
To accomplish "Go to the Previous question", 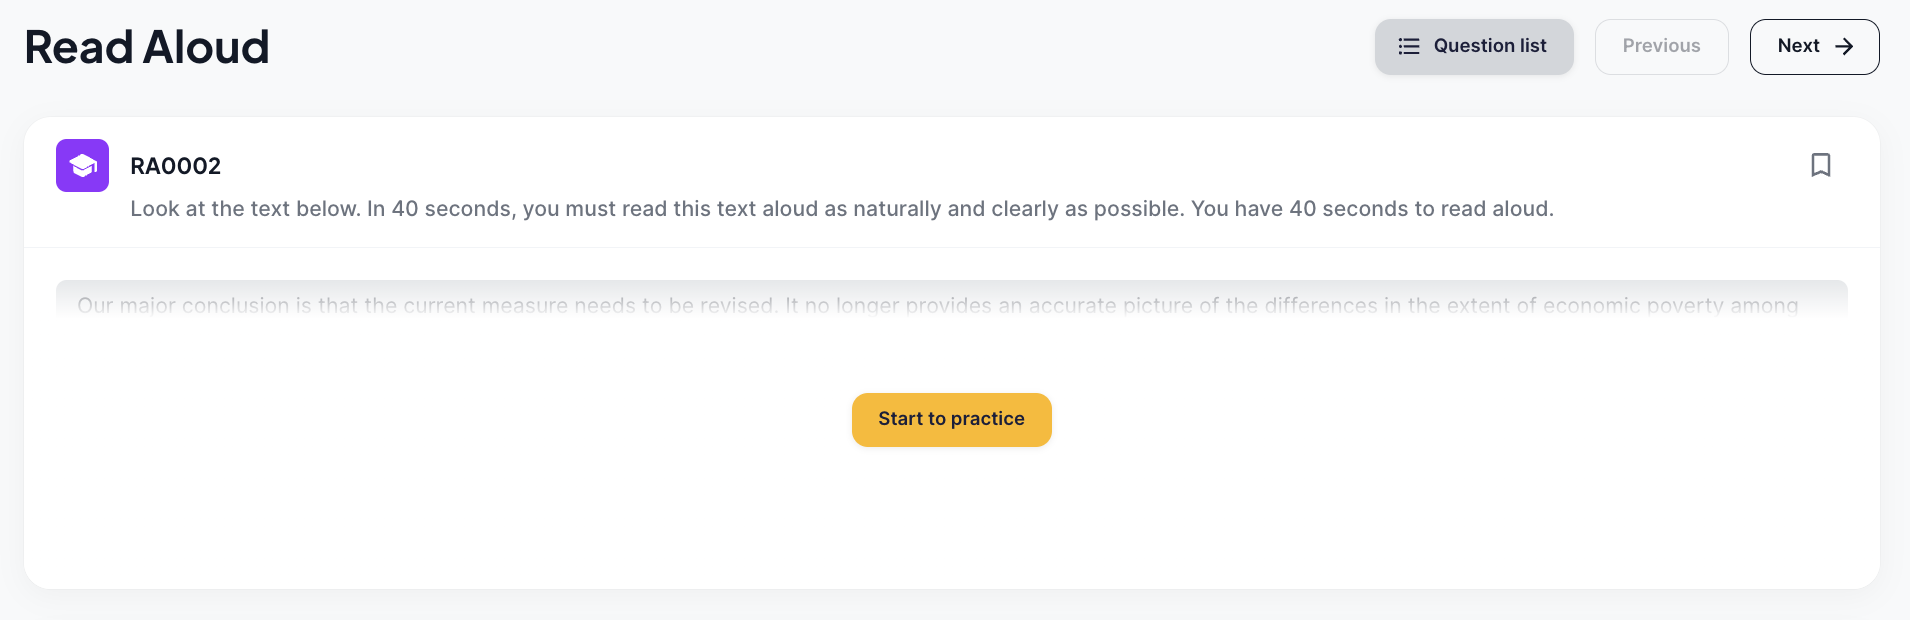I will (1661, 46).
